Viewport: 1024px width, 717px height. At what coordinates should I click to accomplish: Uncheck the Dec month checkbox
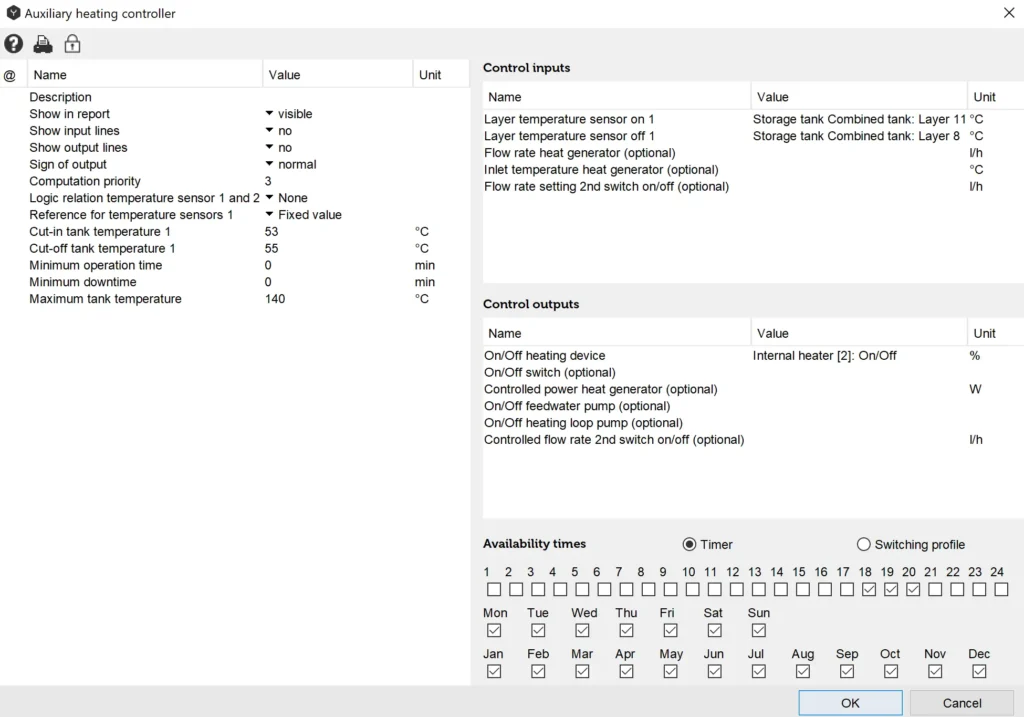pyautogui.click(x=979, y=672)
